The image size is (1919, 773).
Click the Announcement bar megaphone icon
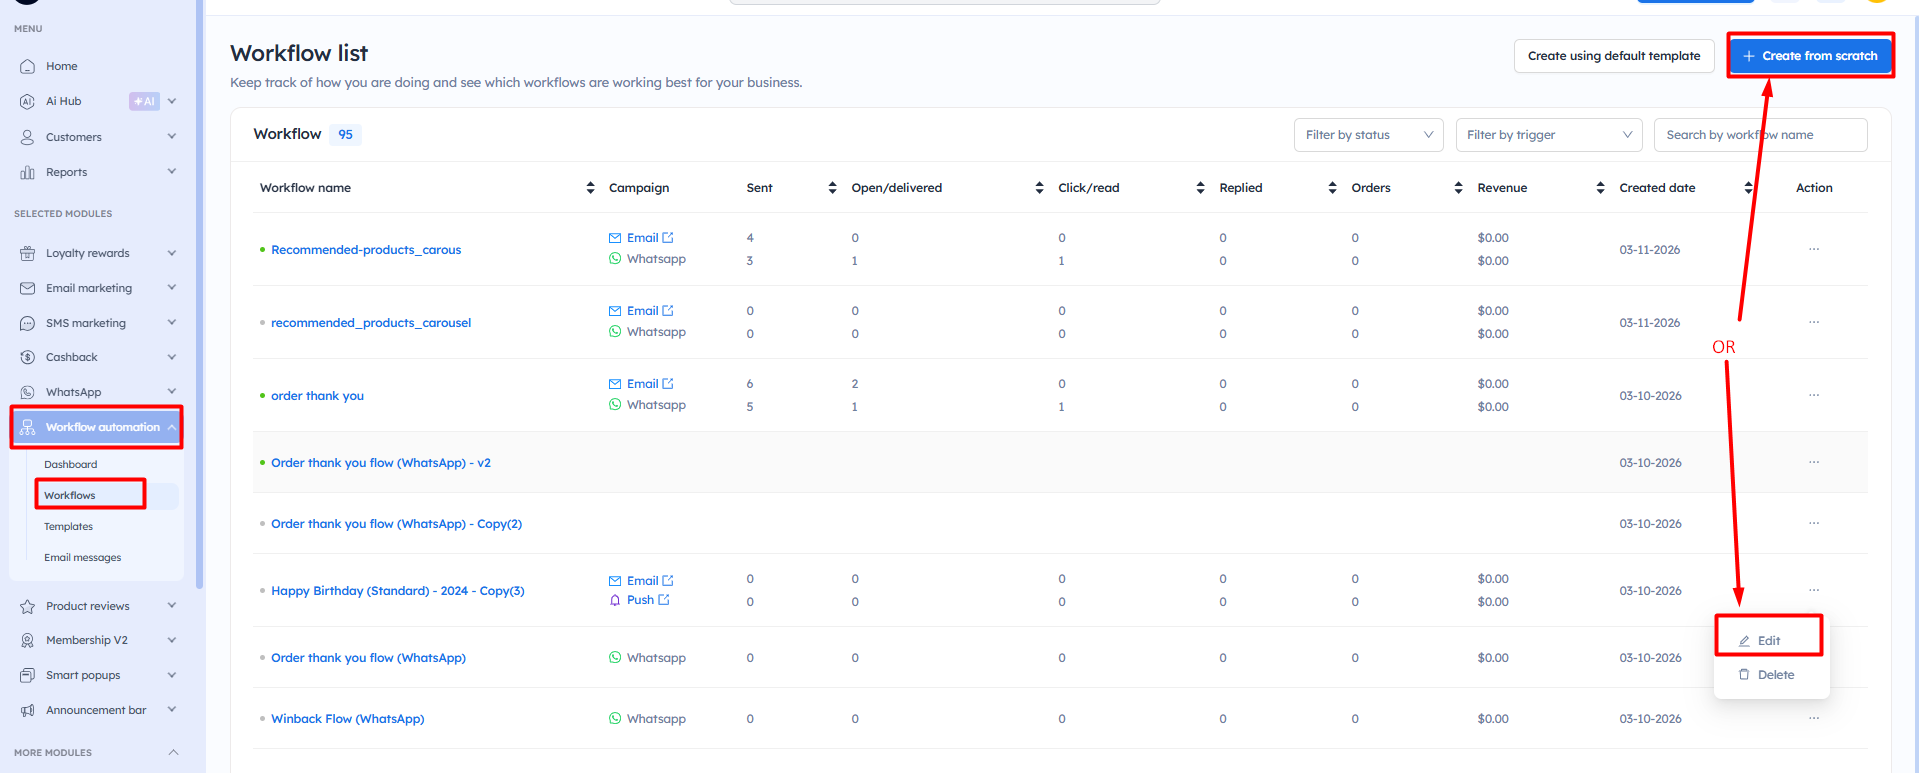point(27,710)
